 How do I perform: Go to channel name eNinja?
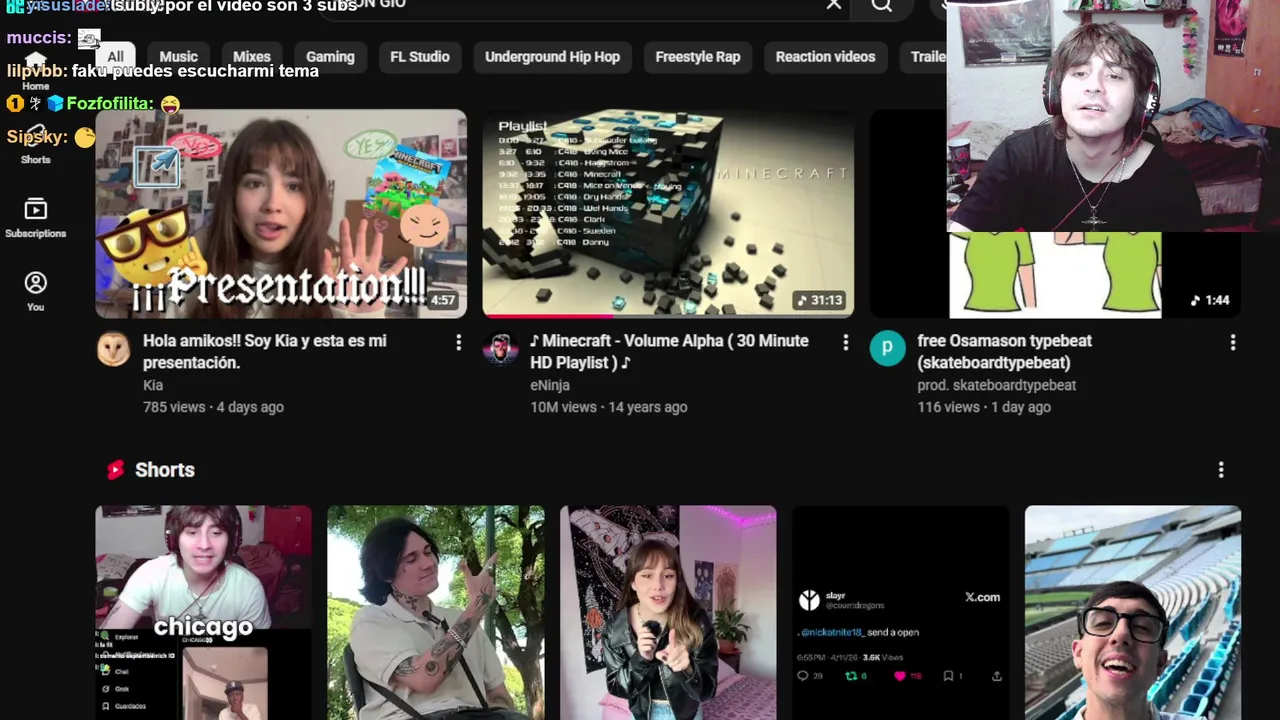click(x=550, y=385)
